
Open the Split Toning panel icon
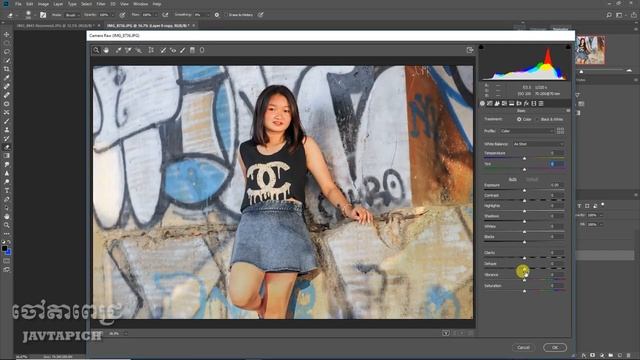(512, 104)
